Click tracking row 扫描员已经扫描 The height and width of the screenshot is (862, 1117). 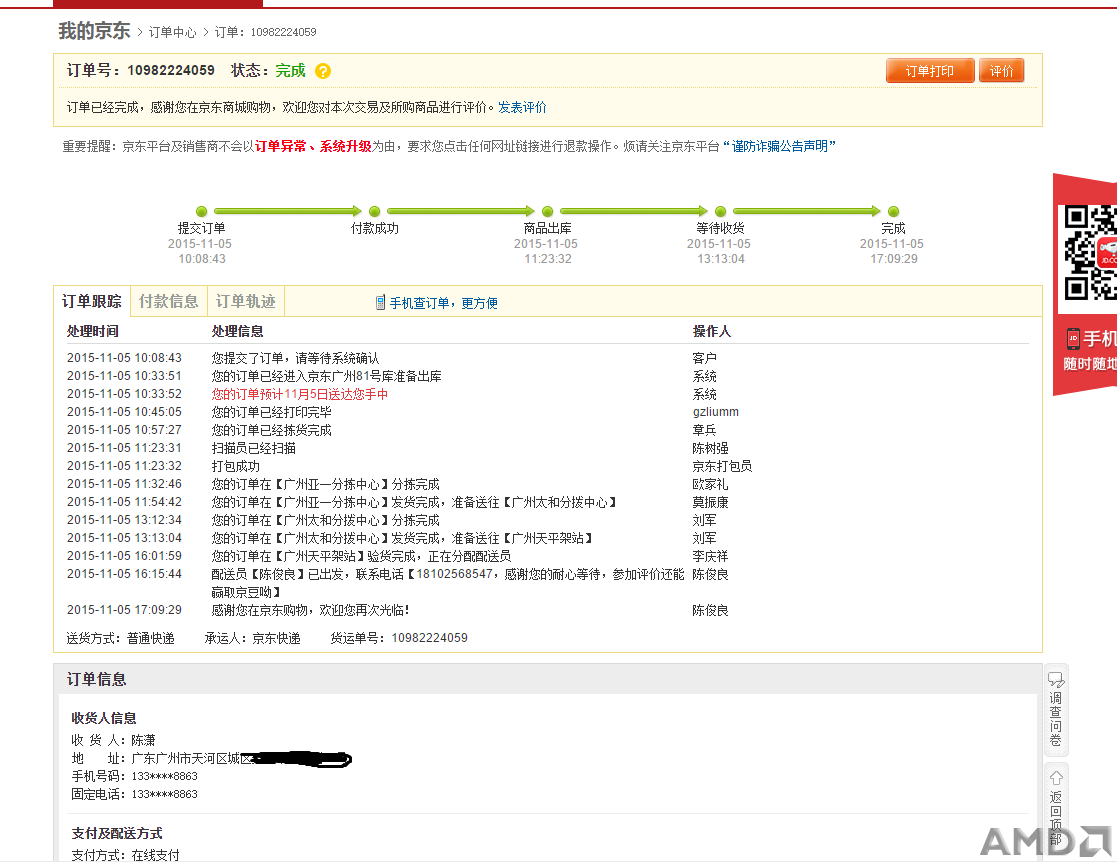click(x=254, y=448)
